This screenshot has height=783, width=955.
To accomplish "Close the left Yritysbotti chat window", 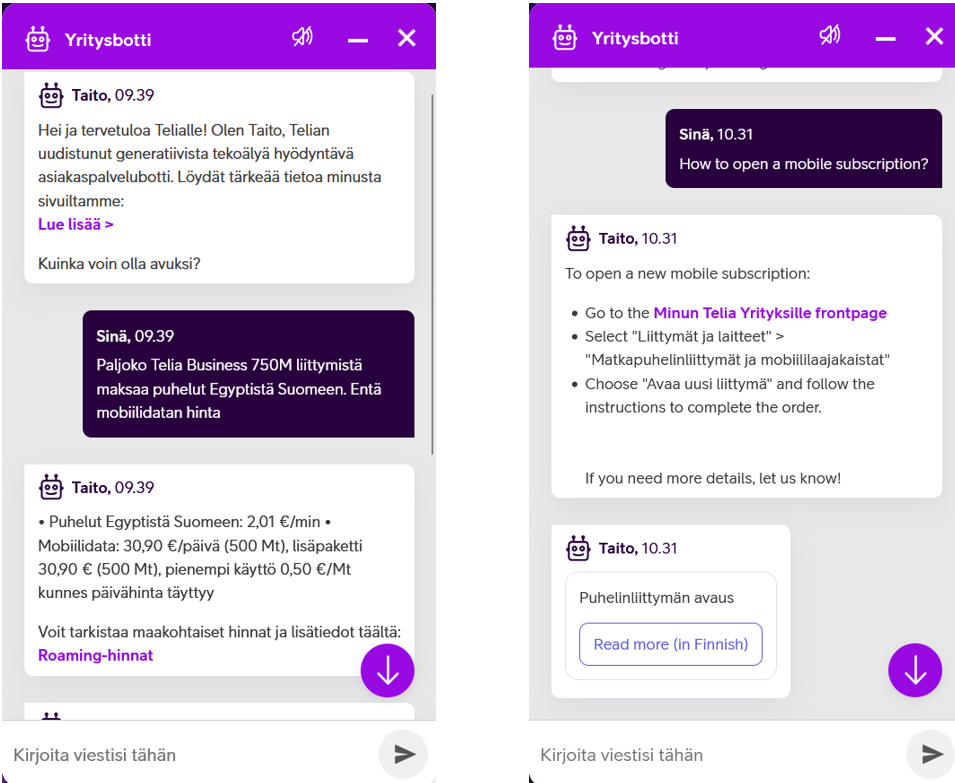I will [407, 38].
